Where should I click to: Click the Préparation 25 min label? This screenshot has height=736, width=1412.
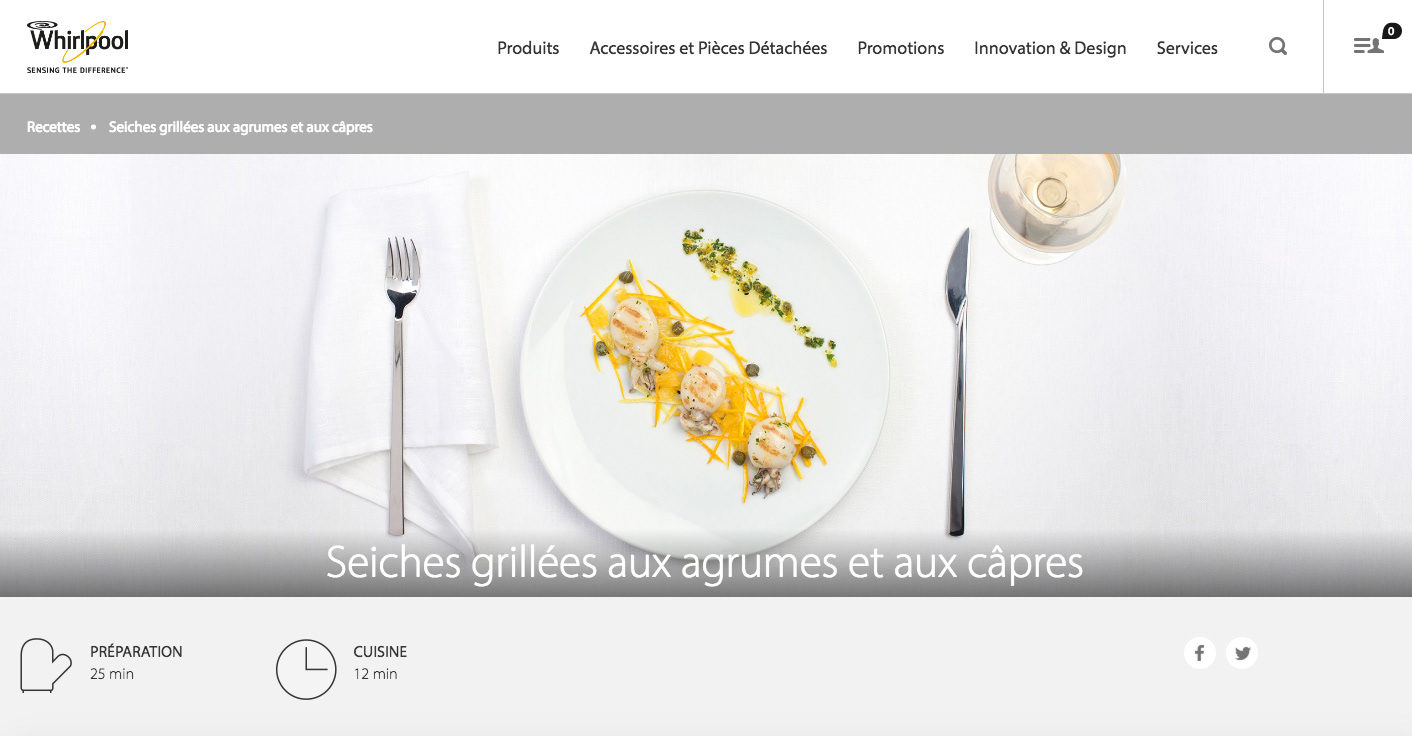[136, 662]
